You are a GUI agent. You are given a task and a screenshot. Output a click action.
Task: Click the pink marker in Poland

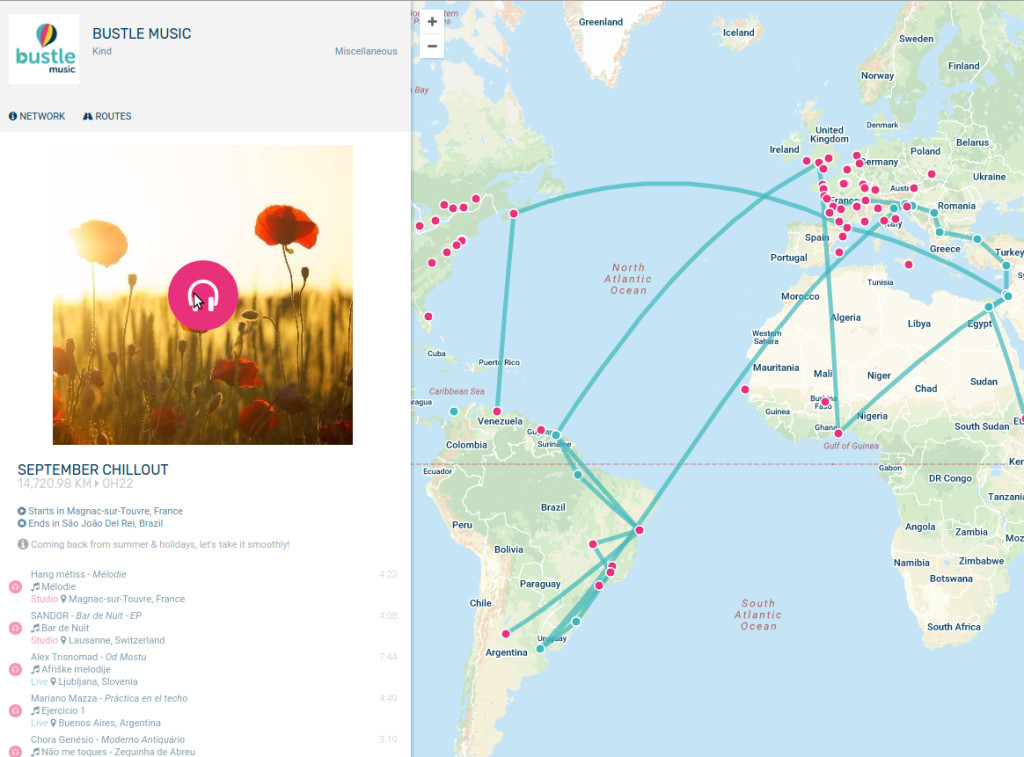point(931,174)
